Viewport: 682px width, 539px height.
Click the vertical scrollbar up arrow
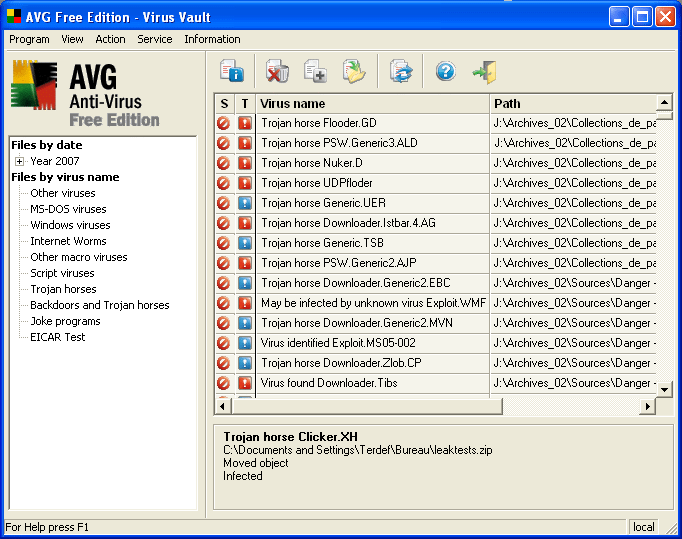tap(664, 103)
